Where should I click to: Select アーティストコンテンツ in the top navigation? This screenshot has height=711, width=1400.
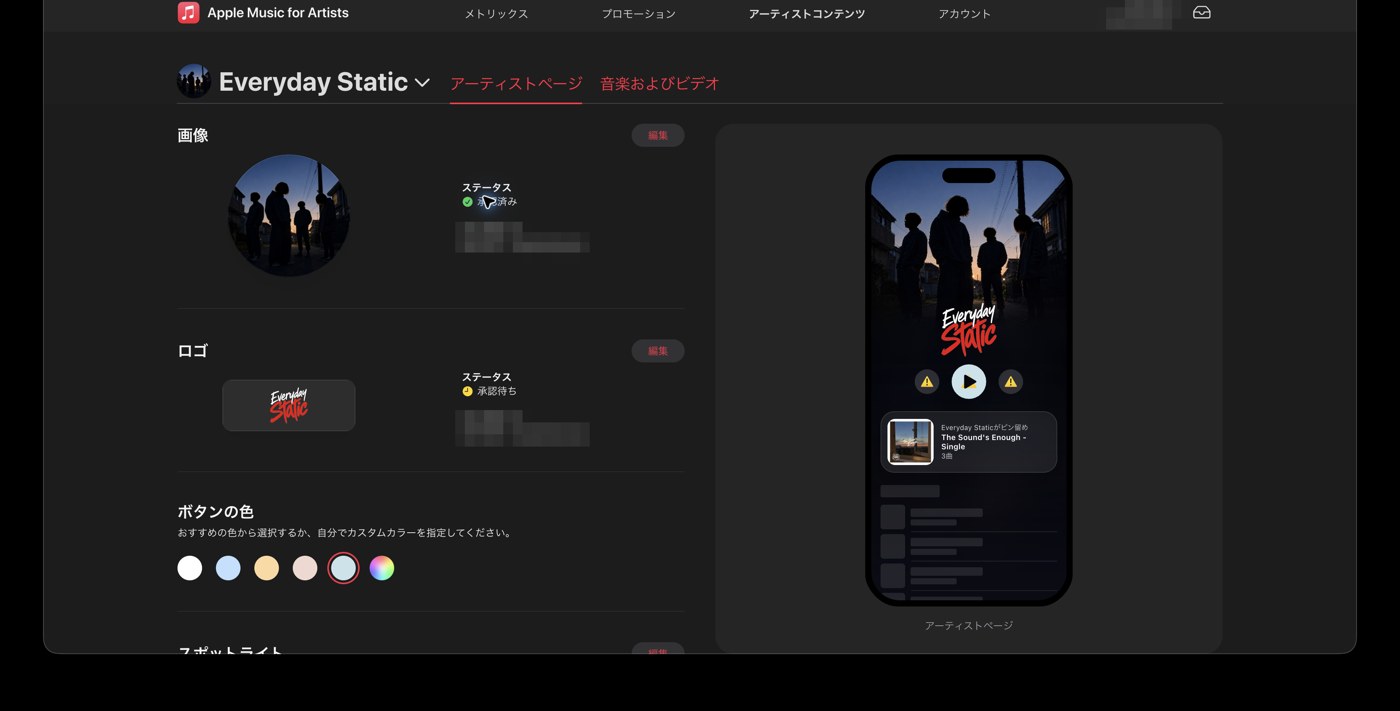coord(807,14)
